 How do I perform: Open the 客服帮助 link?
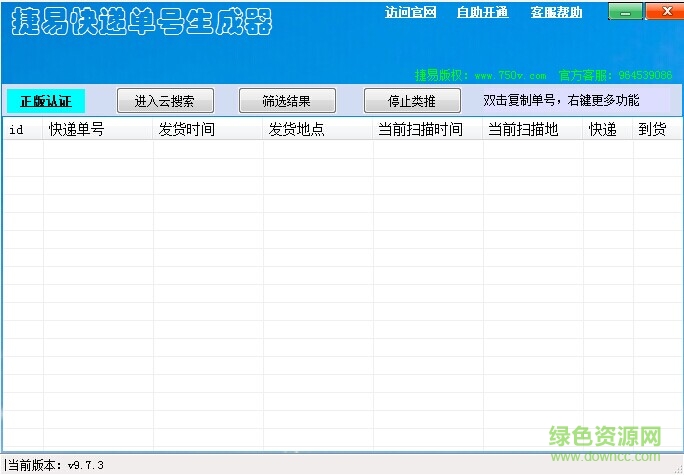(x=556, y=12)
